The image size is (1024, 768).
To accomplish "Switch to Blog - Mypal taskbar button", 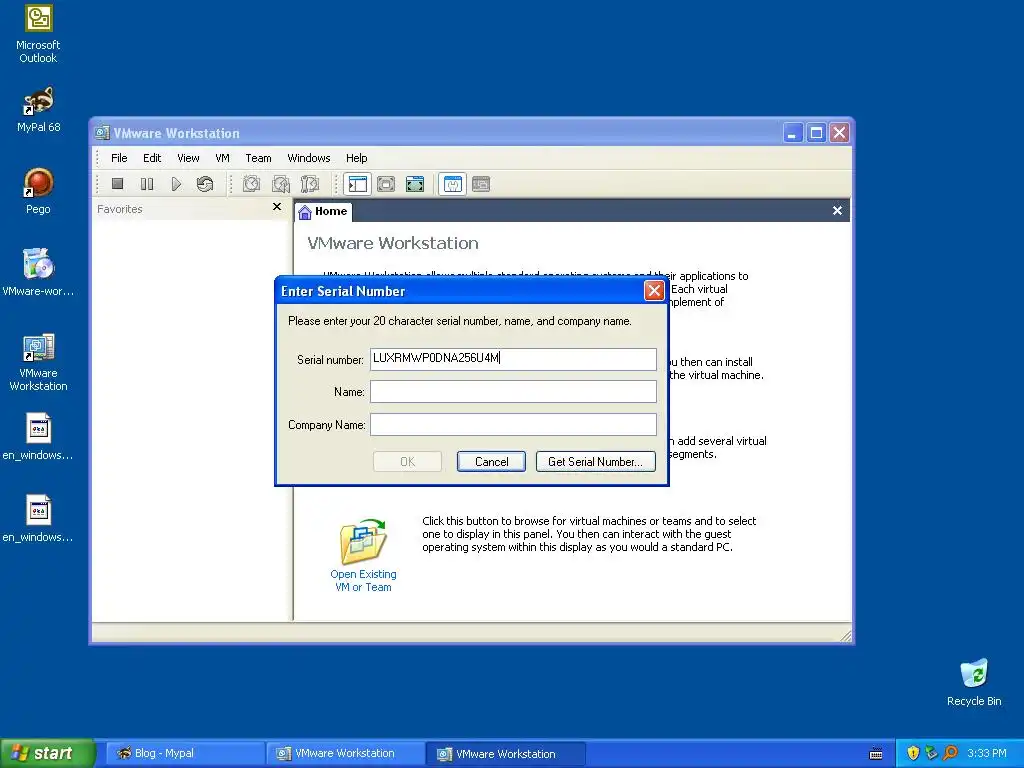I will (x=184, y=753).
